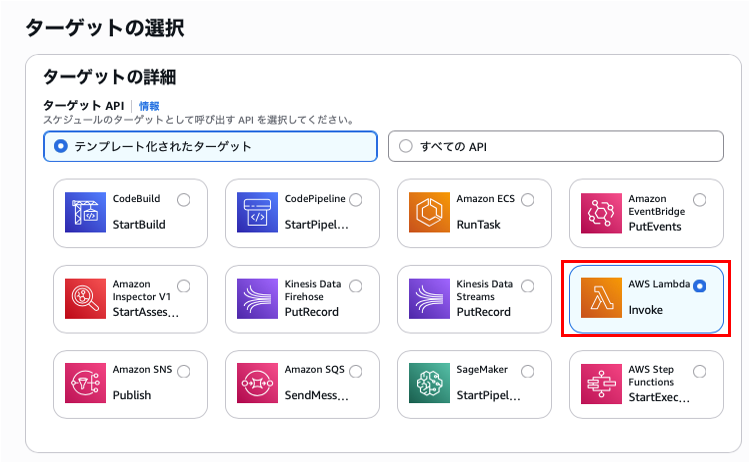Click the Publish label under Amazon SNS
Screen dimensions: 750x462
[x=132, y=395]
